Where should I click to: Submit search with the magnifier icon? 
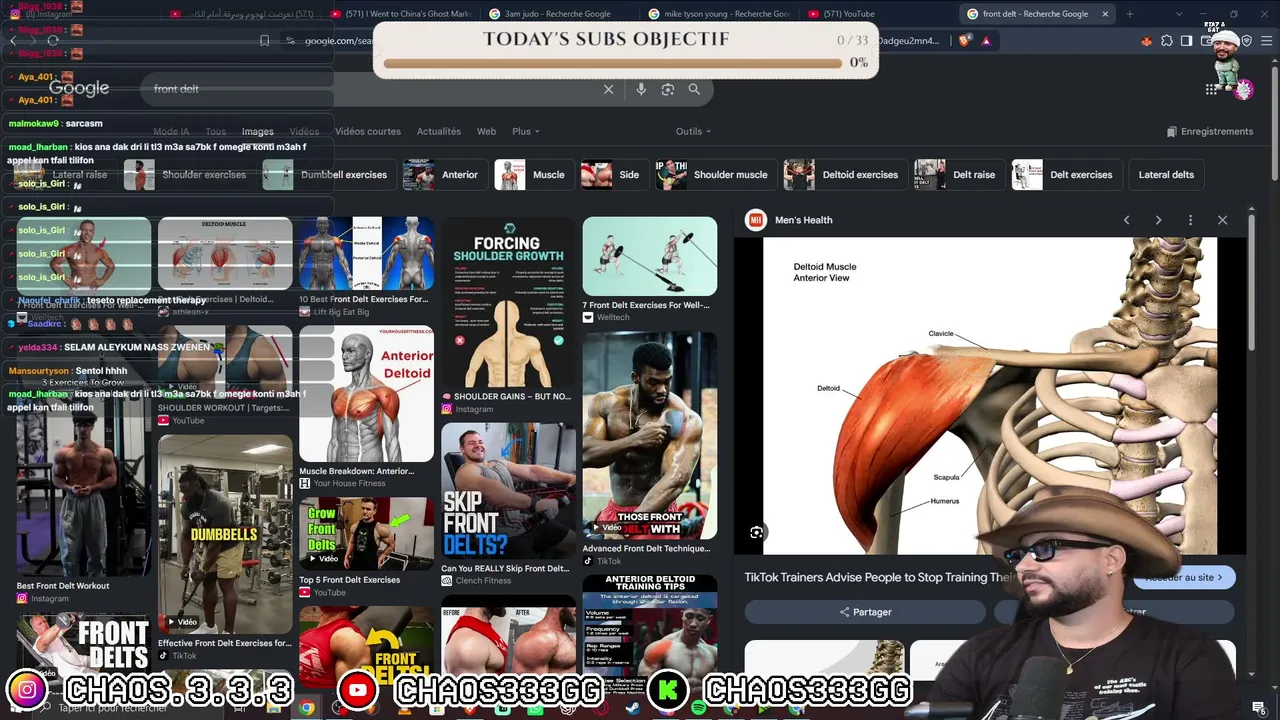click(x=694, y=89)
